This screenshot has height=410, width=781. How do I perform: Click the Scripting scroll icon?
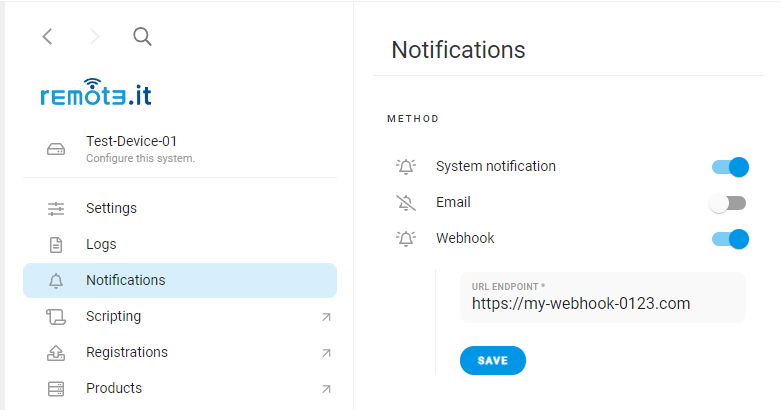coord(56,316)
